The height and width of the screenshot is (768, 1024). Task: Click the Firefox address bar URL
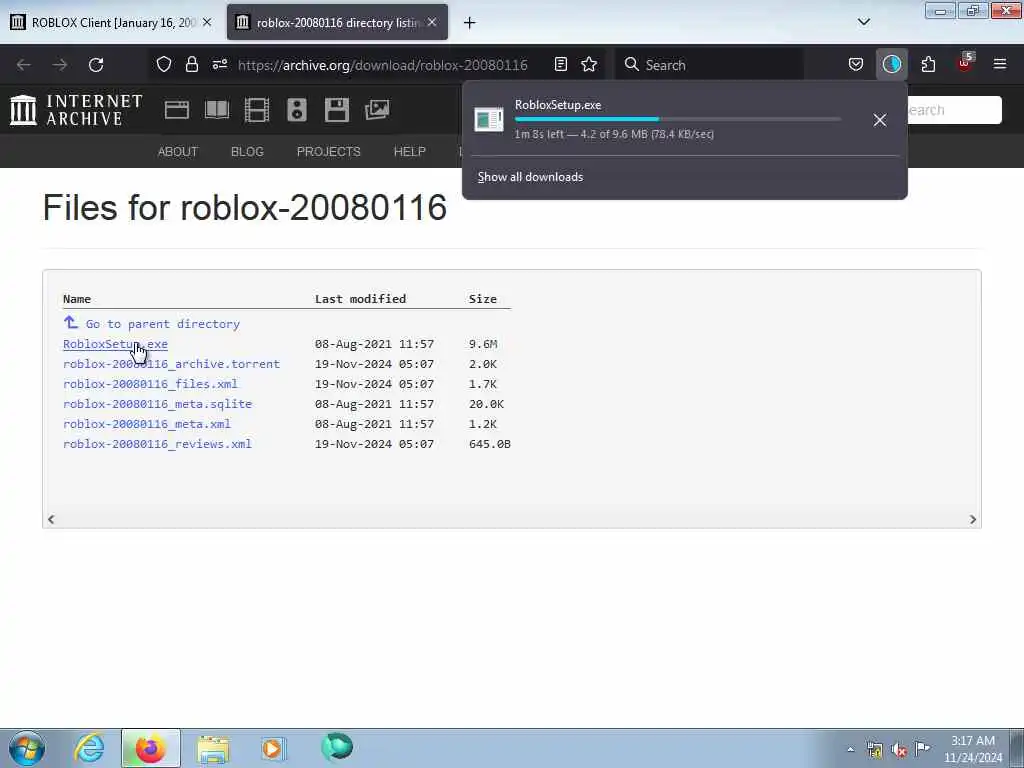[383, 65]
